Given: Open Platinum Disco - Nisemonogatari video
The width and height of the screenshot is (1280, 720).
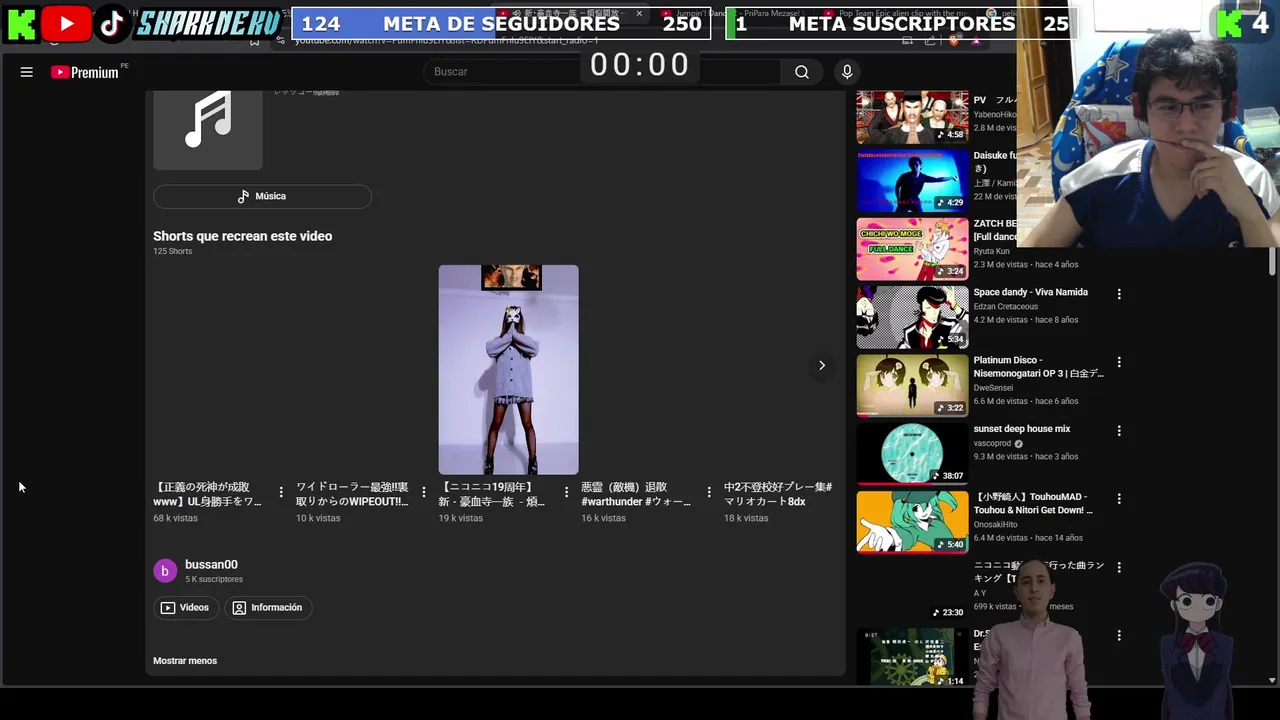Looking at the screenshot, I should tap(1038, 367).
